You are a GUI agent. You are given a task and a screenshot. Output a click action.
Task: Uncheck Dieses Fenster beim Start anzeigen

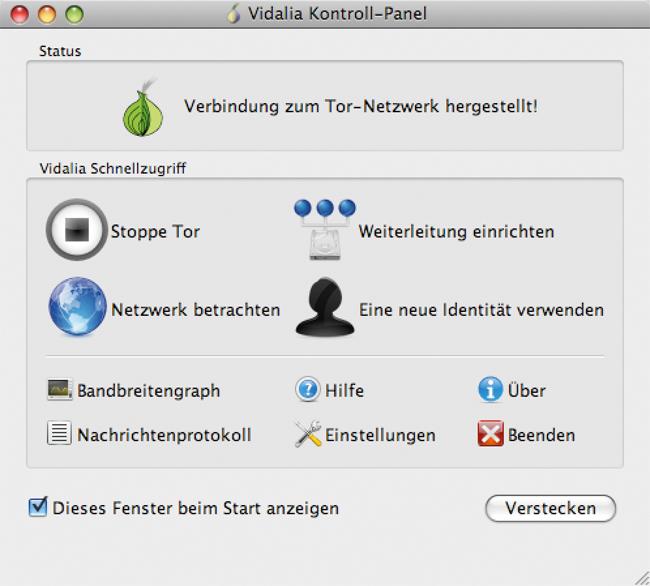pyautogui.click(x=38, y=507)
